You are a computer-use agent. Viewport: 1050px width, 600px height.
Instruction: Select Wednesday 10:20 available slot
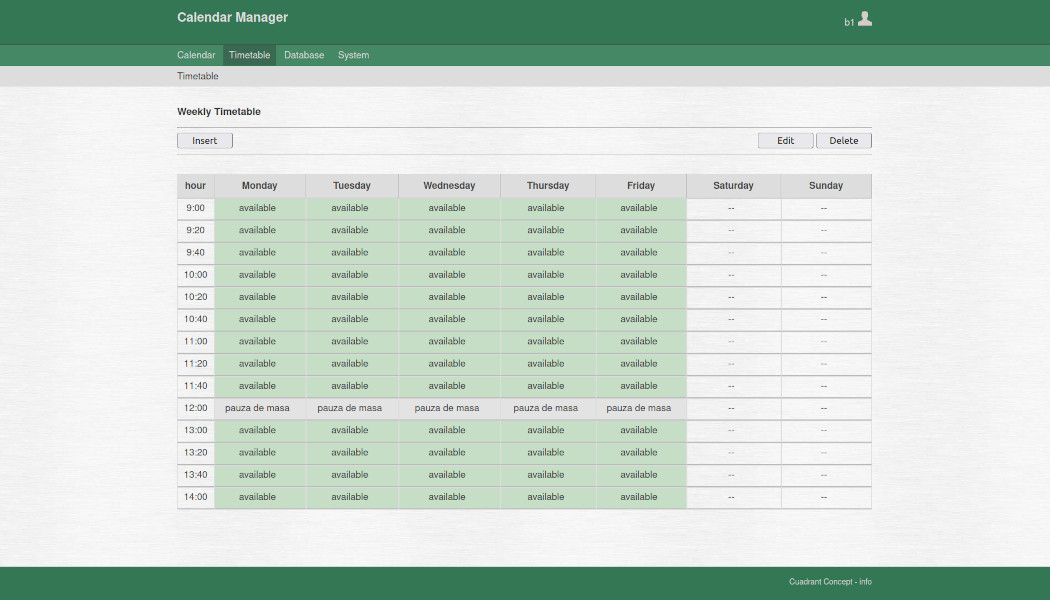[x=447, y=297]
